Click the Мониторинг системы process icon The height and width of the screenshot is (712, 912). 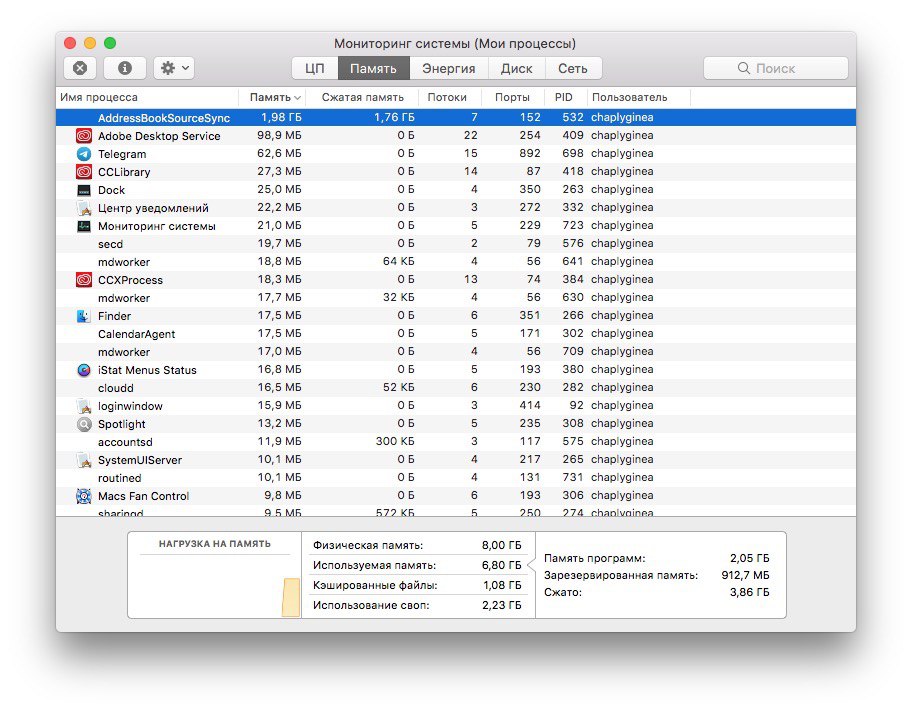(x=84, y=226)
